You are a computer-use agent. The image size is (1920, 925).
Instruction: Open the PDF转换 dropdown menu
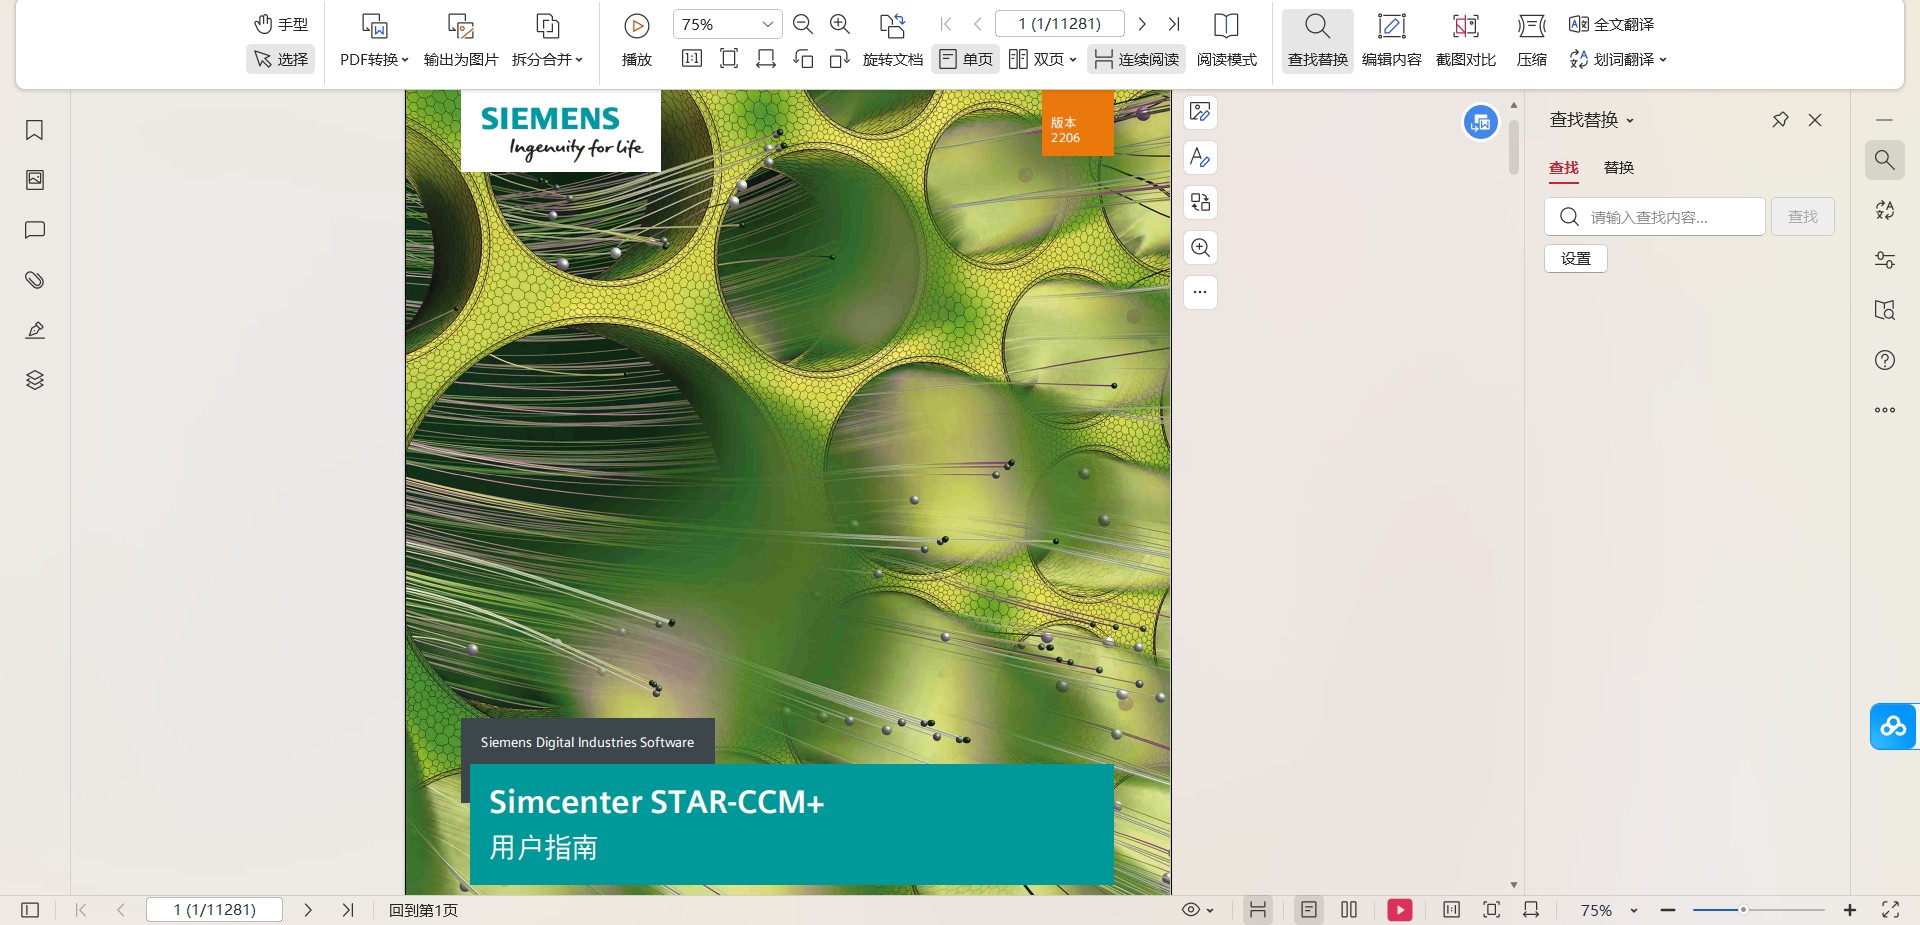374,59
